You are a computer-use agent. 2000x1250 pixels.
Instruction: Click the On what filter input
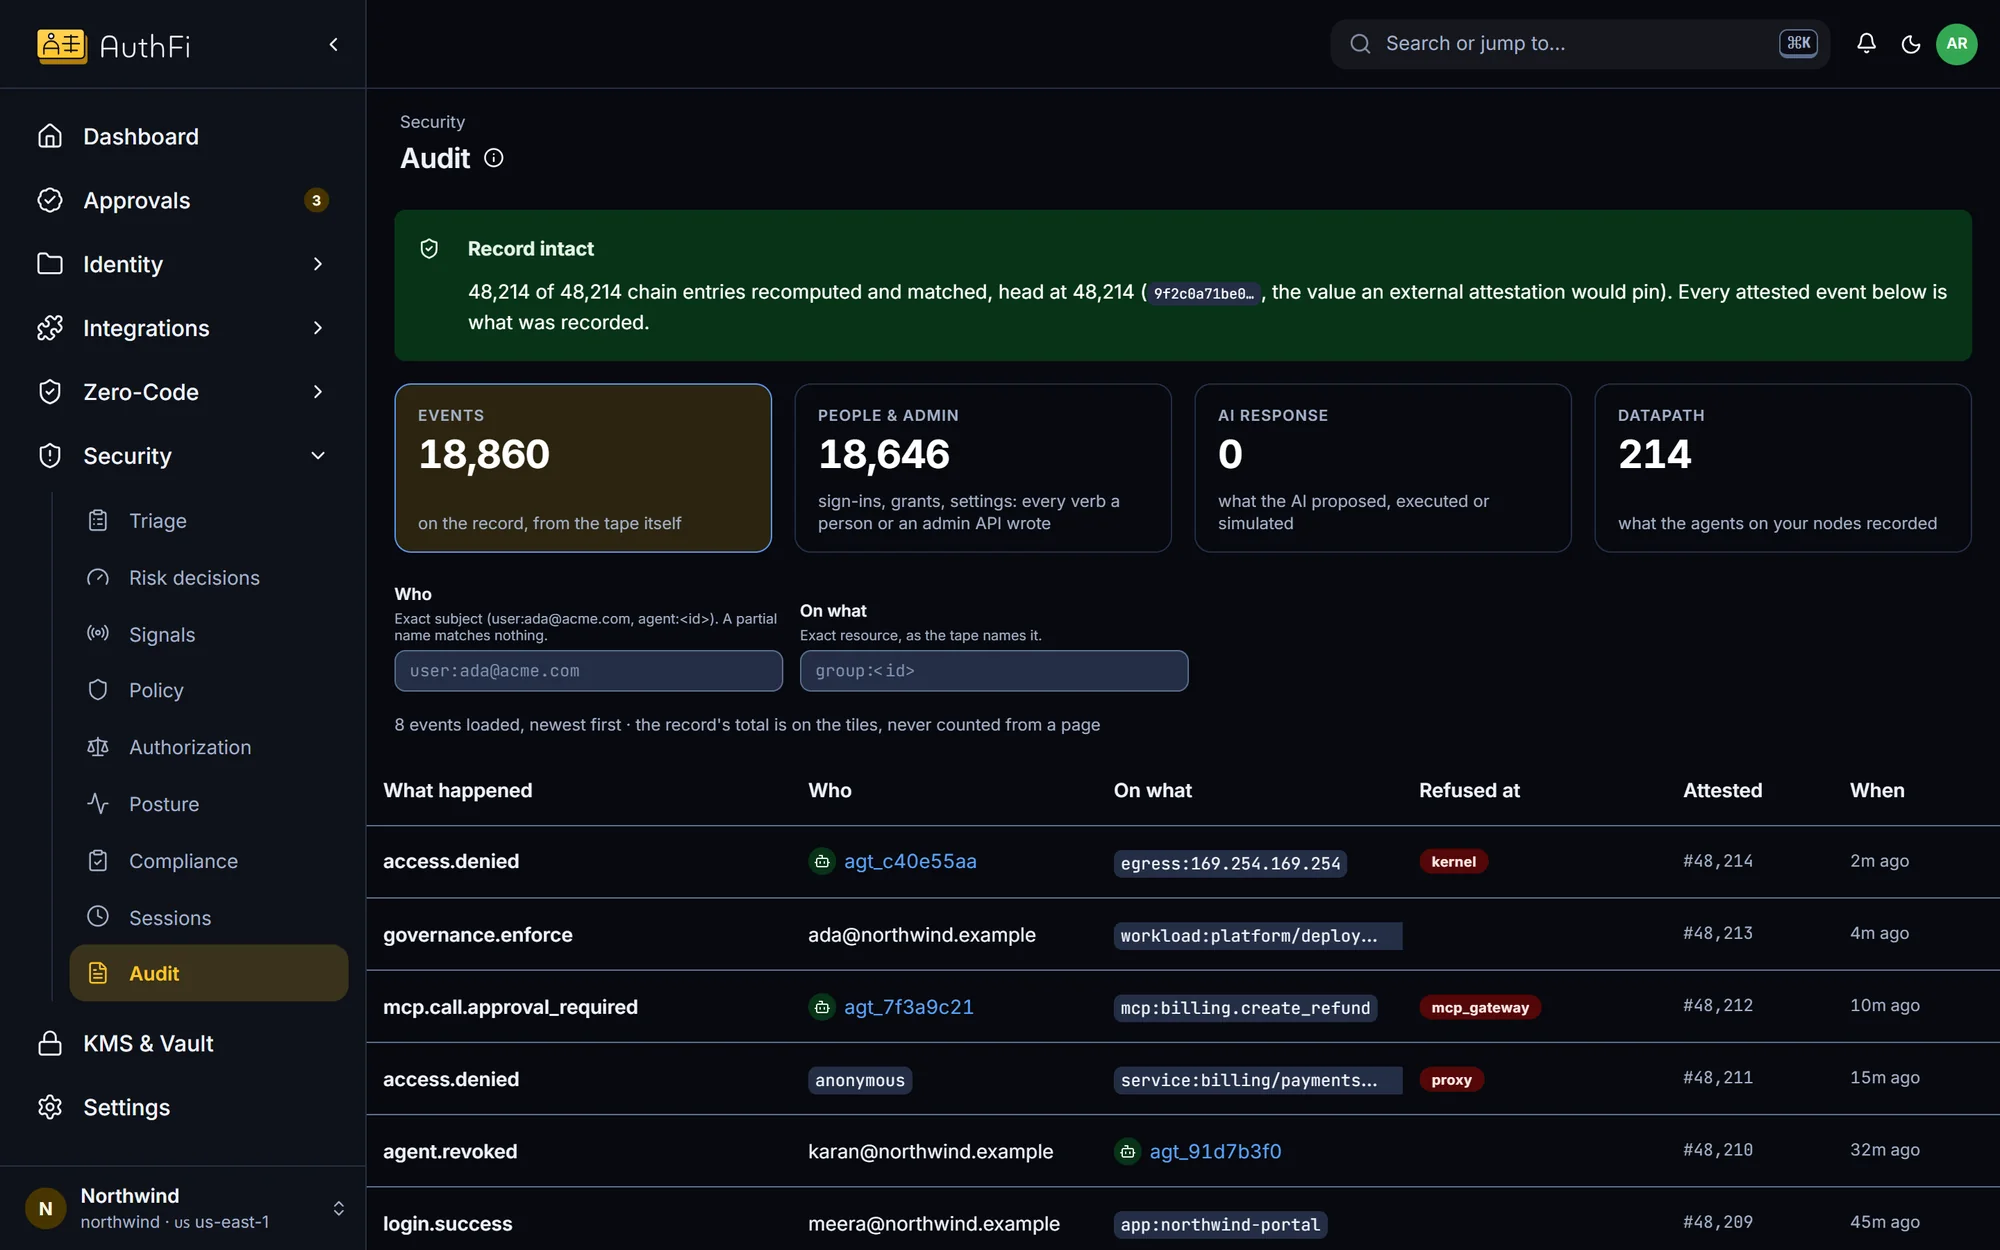coord(994,671)
